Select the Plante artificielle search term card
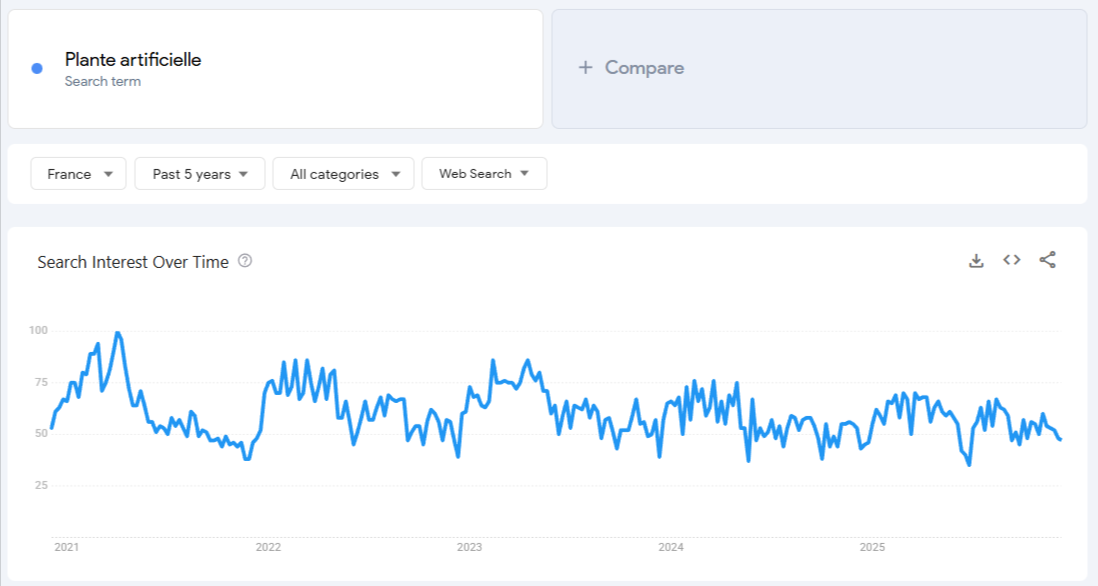The width and height of the screenshot is (1098, 586). 275,67
